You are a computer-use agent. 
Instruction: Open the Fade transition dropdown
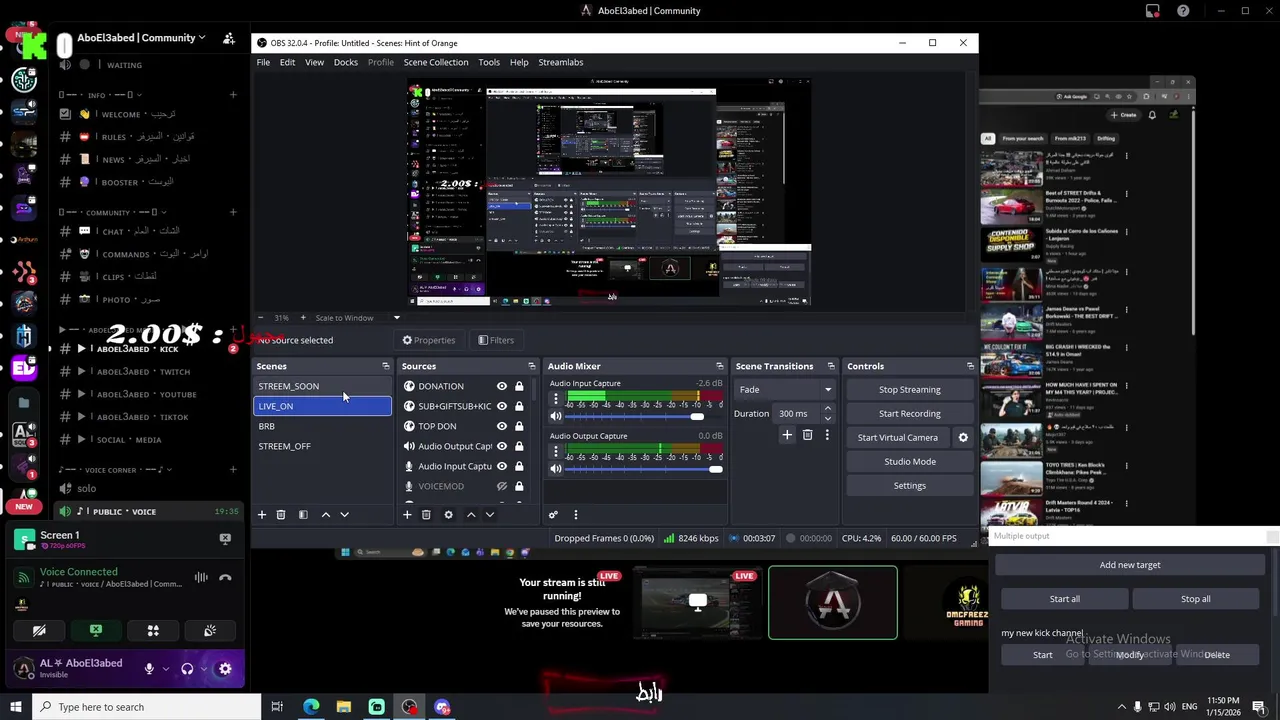785,389
